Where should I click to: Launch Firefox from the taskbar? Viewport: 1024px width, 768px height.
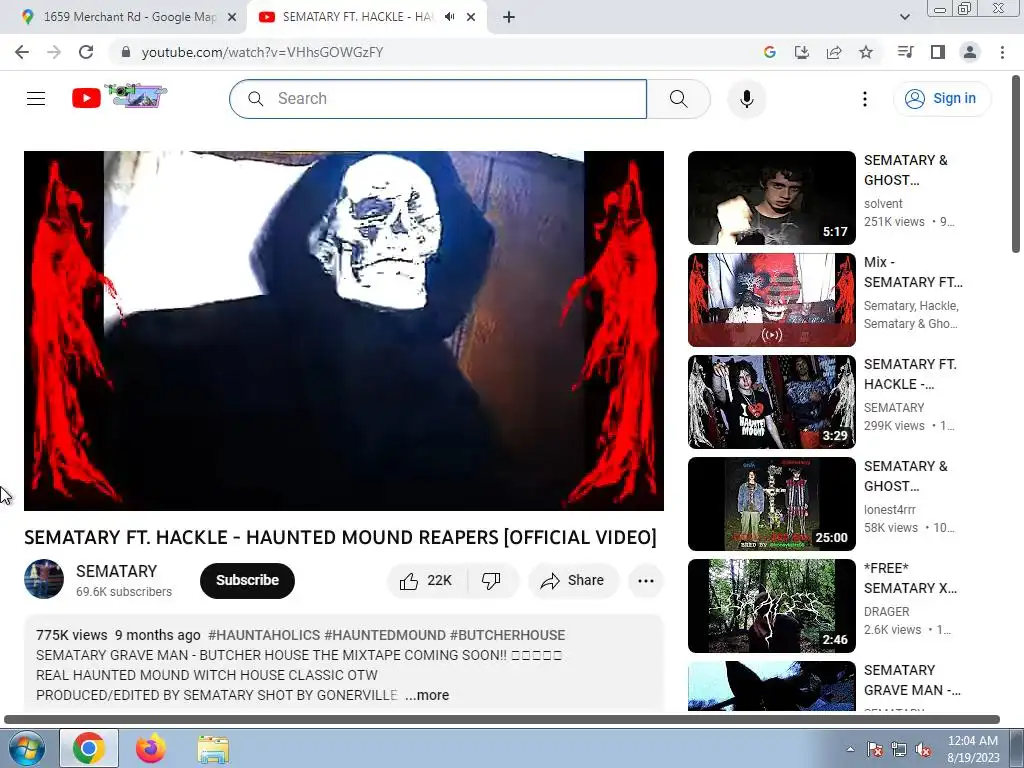point(151,748)
